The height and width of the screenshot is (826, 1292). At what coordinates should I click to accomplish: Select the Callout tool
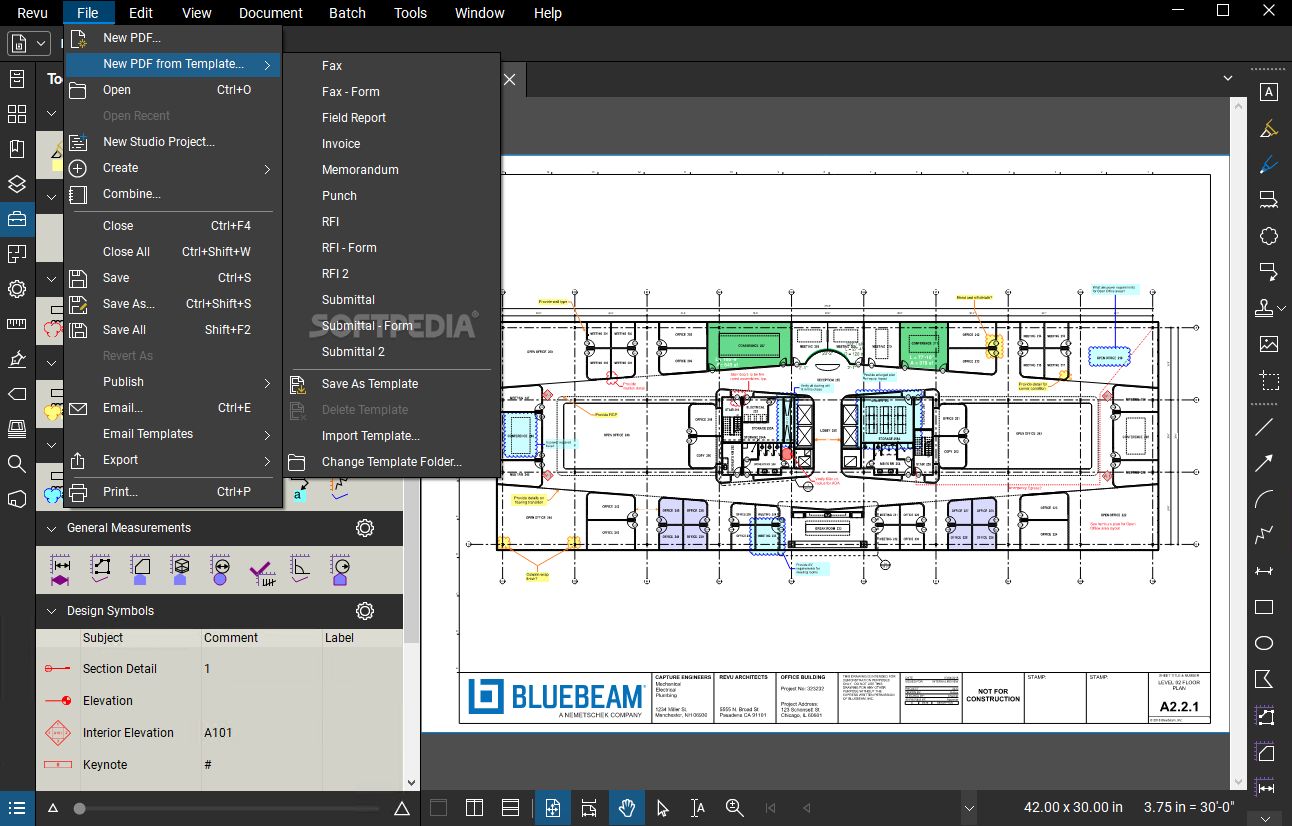click(1268, 272)
